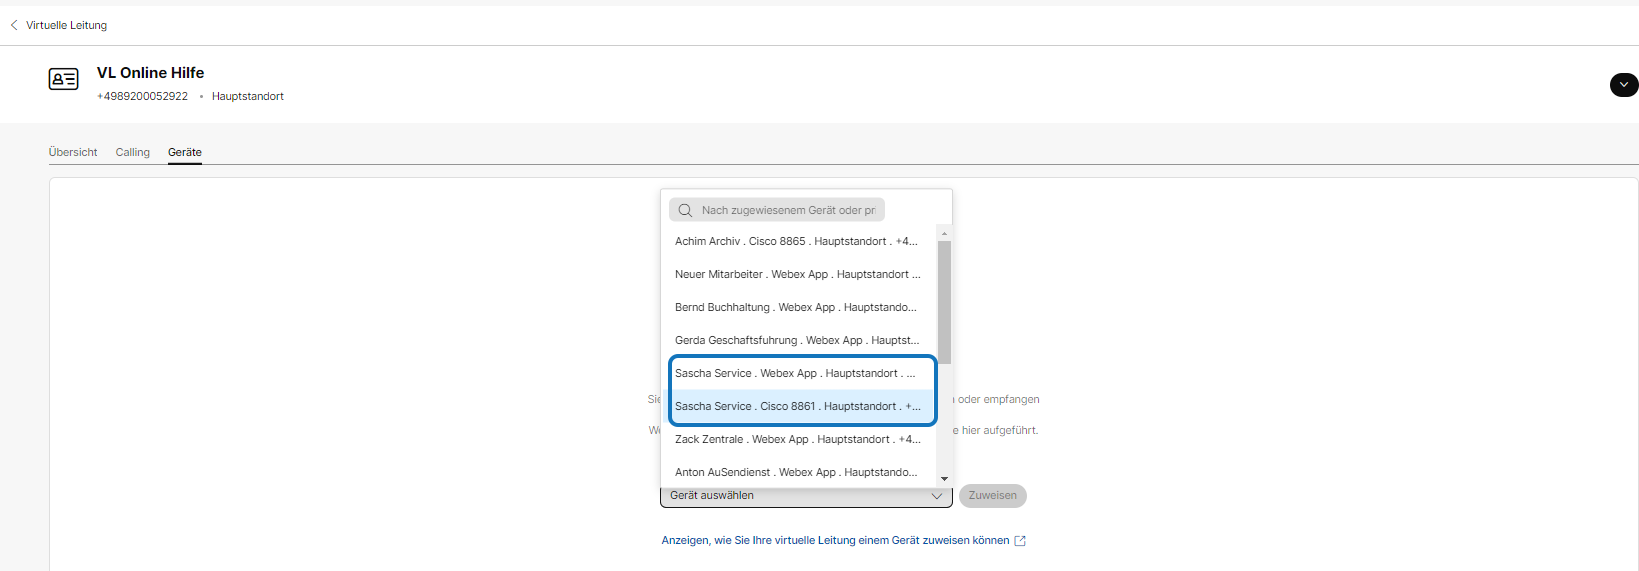1639x571 pixels.
Task: Click the external link icon after help link
Action: tap(1020, 541)
